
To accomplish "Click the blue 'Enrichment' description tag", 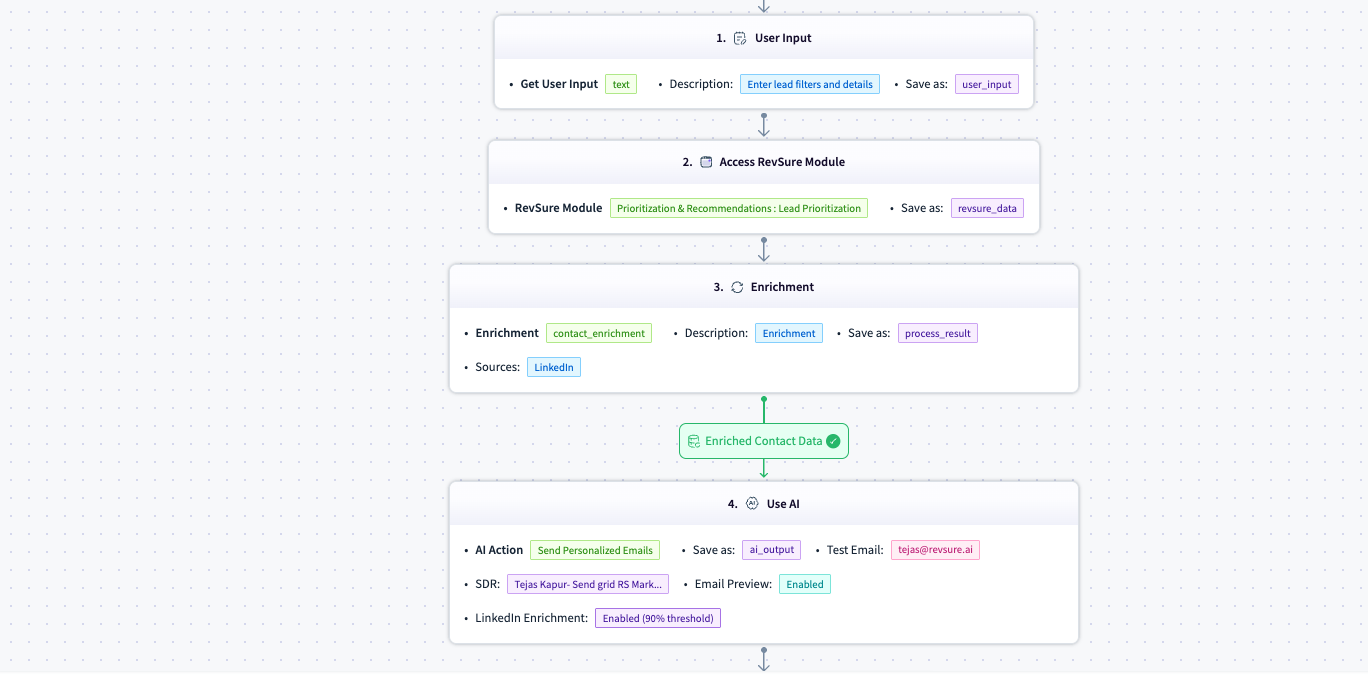I will point(789,333).
